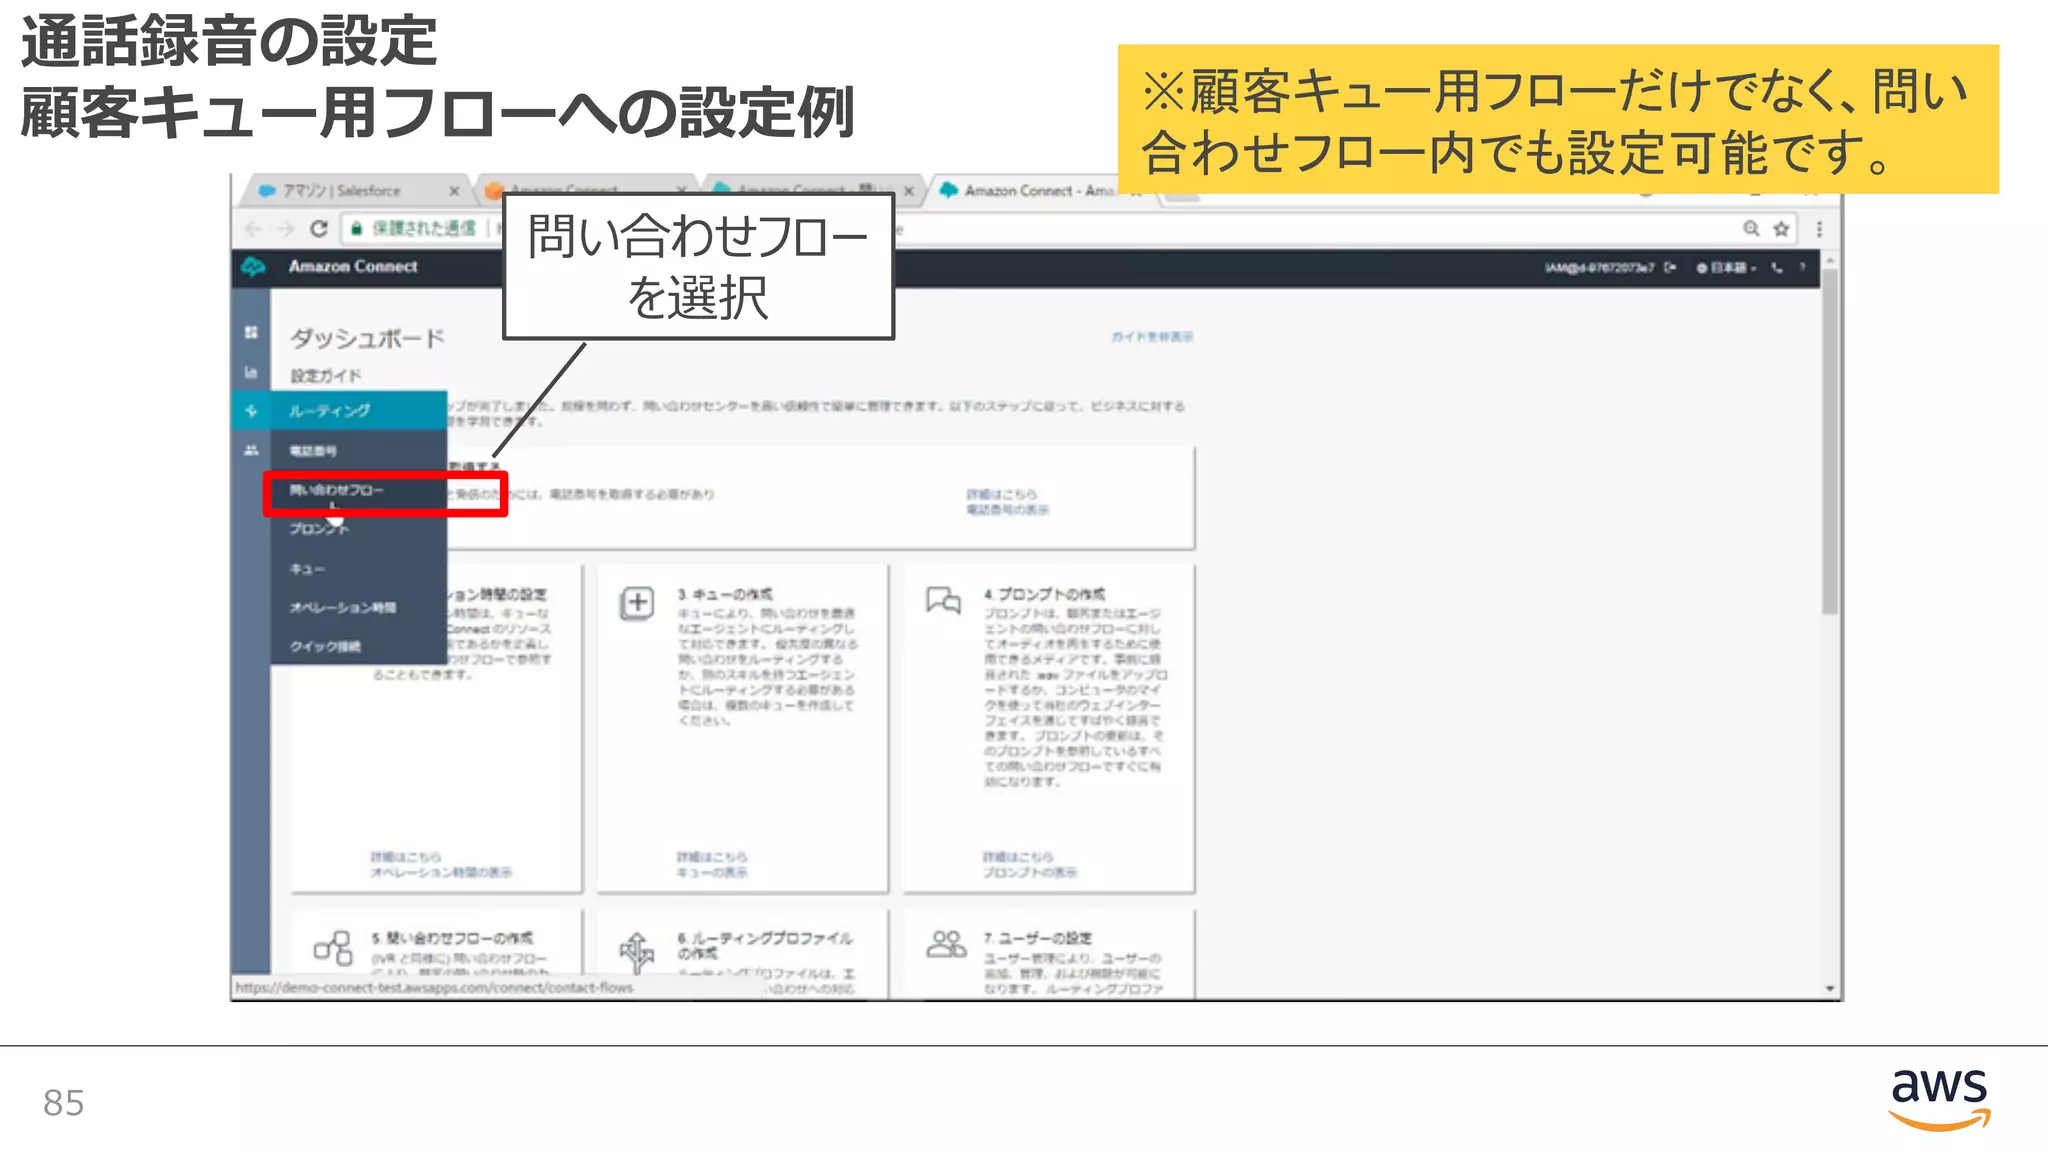Click the ダッシュボード page heading
Image resolution: width=2048 pixels, height=1152 pixels.
point(367,338)
